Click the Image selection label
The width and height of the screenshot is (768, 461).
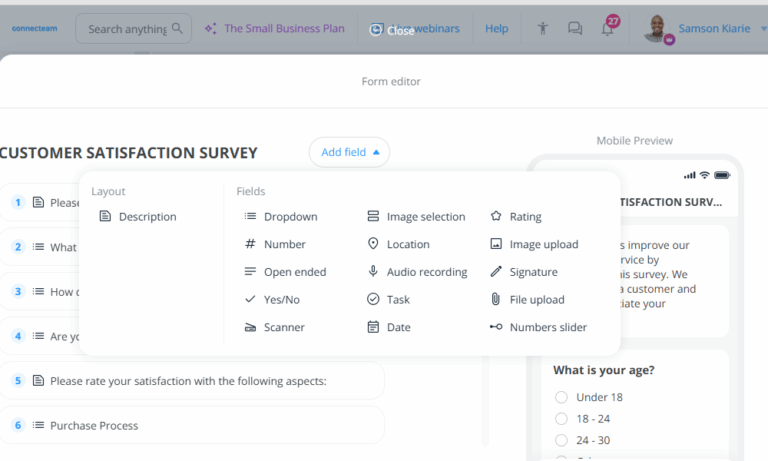(426, 217)
